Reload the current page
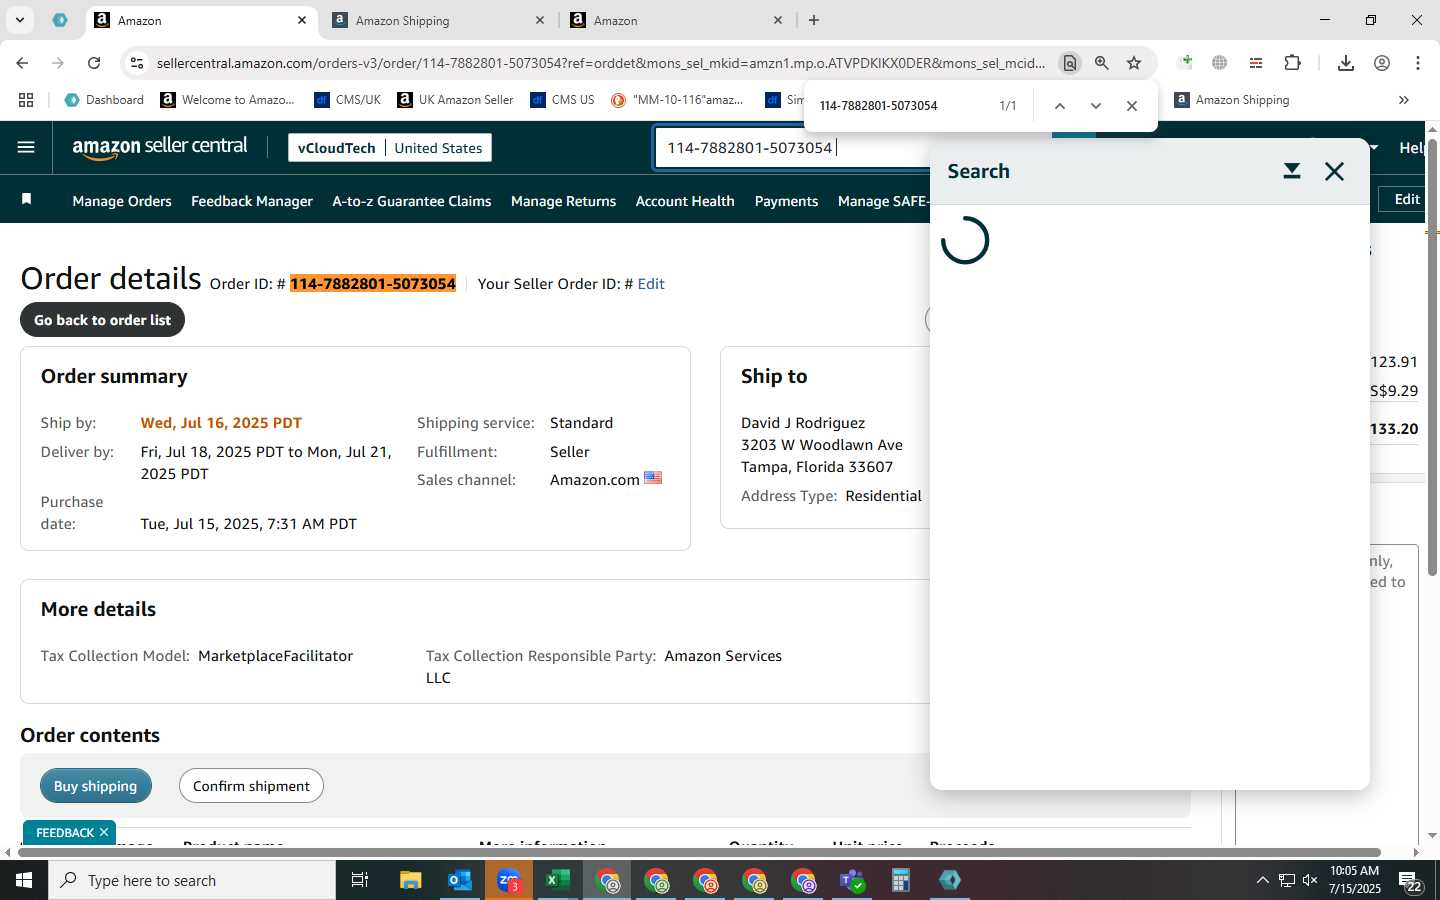This screenshot has height=900, width=1440. coord(94,63)
